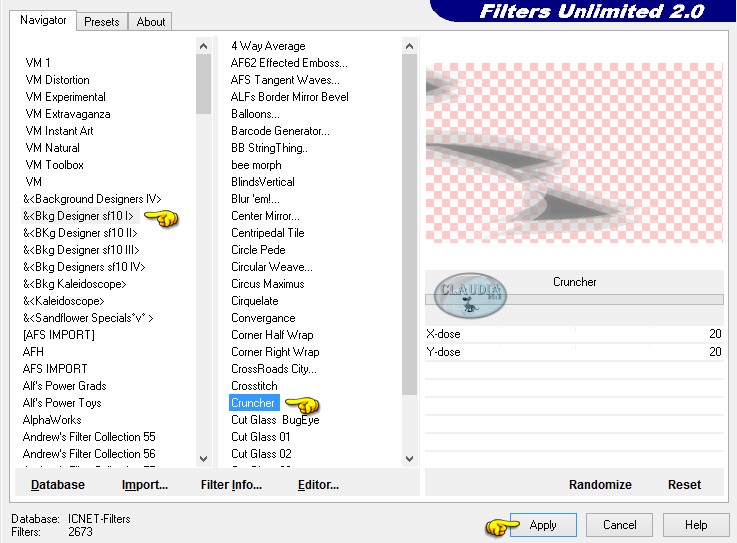737x543 pixels.
Task: Click the category list scrollbar thumb
Action: [204, 84]
